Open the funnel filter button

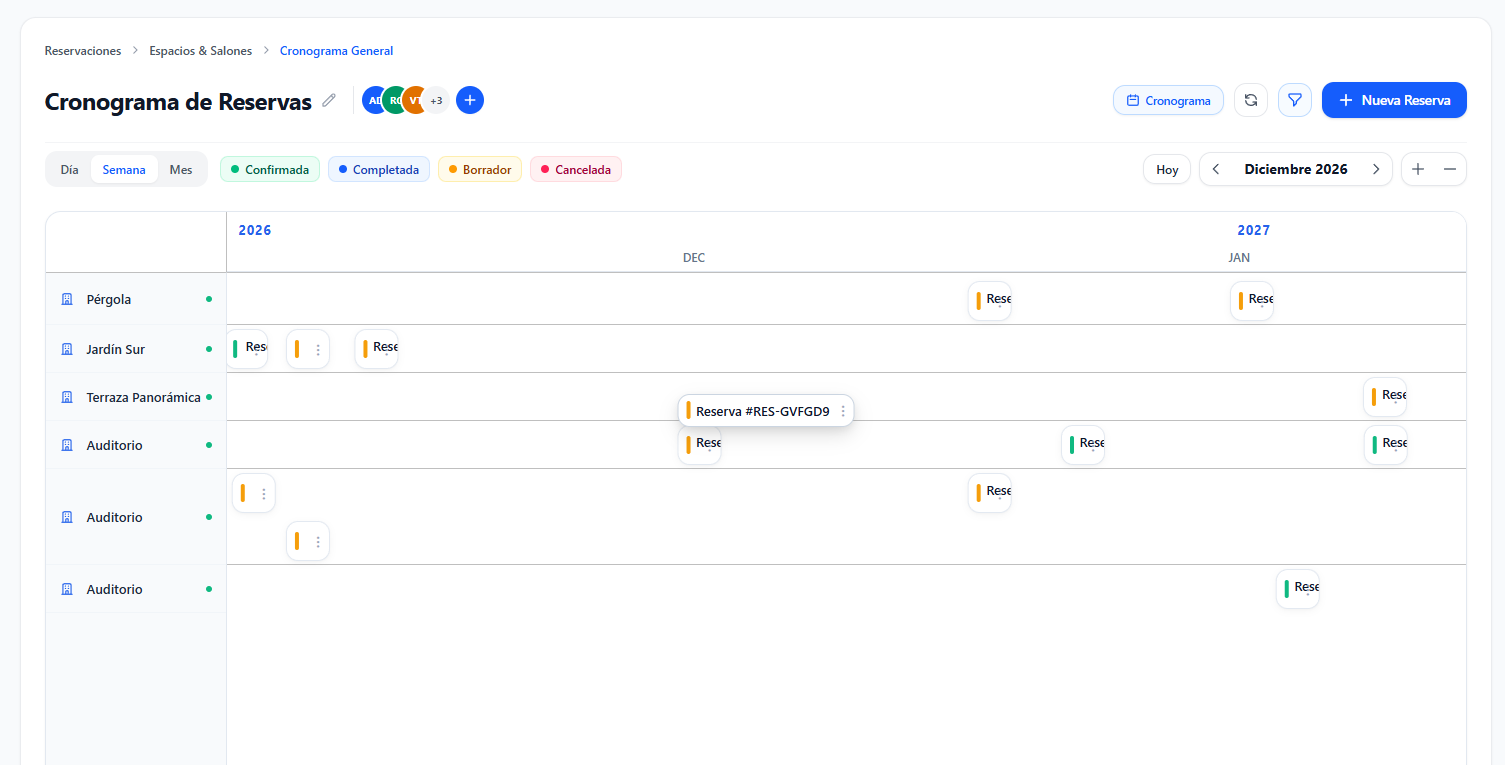click(x=1295, y=100)
